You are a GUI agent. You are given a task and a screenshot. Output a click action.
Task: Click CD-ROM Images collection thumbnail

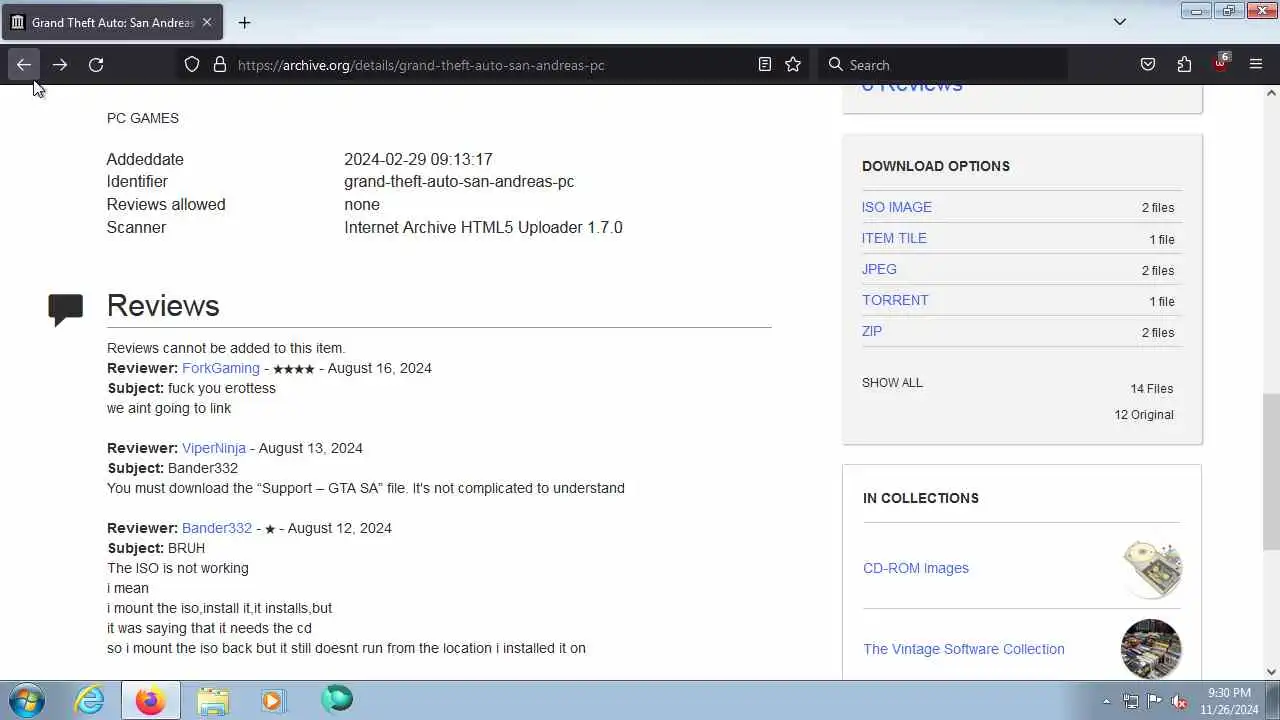coord(1151,568)
